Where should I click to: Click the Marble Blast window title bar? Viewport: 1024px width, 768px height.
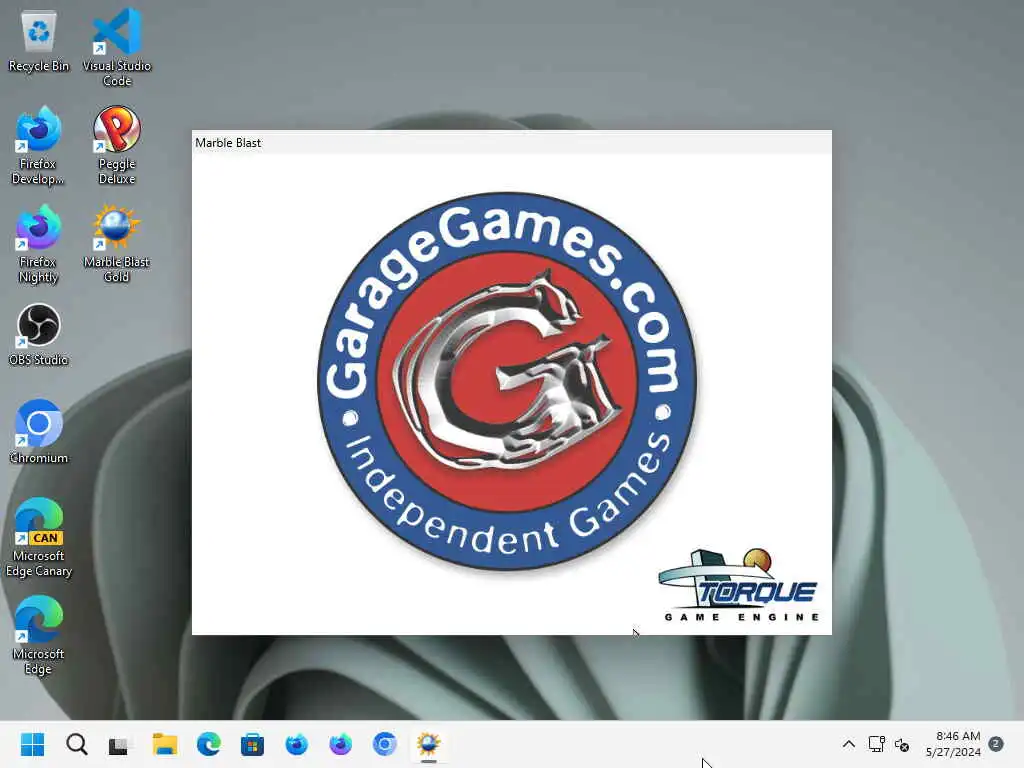(511, 142)
